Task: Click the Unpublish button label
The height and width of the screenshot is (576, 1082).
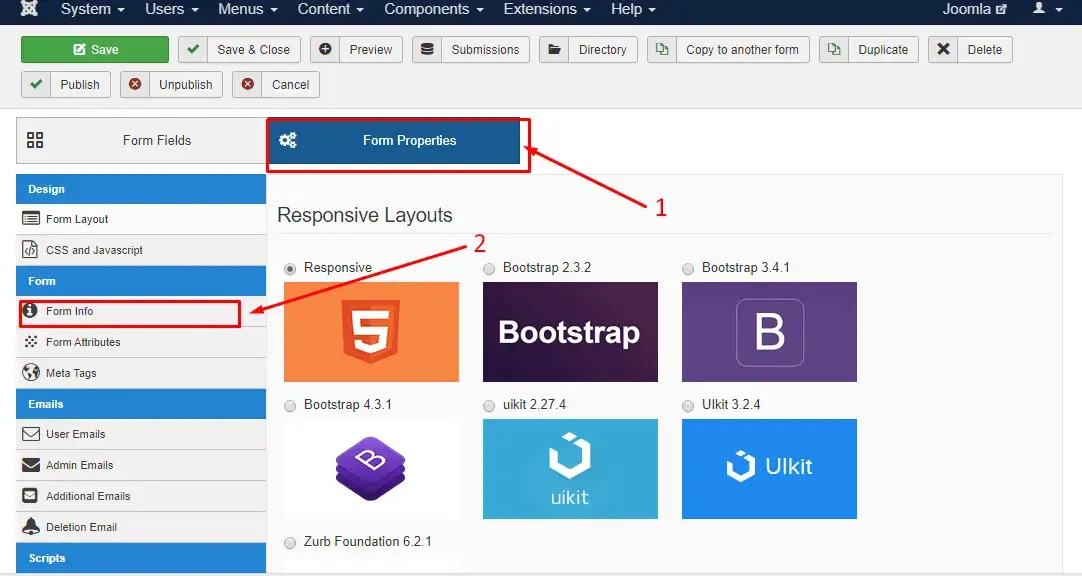Action: [x=186, y=85]
